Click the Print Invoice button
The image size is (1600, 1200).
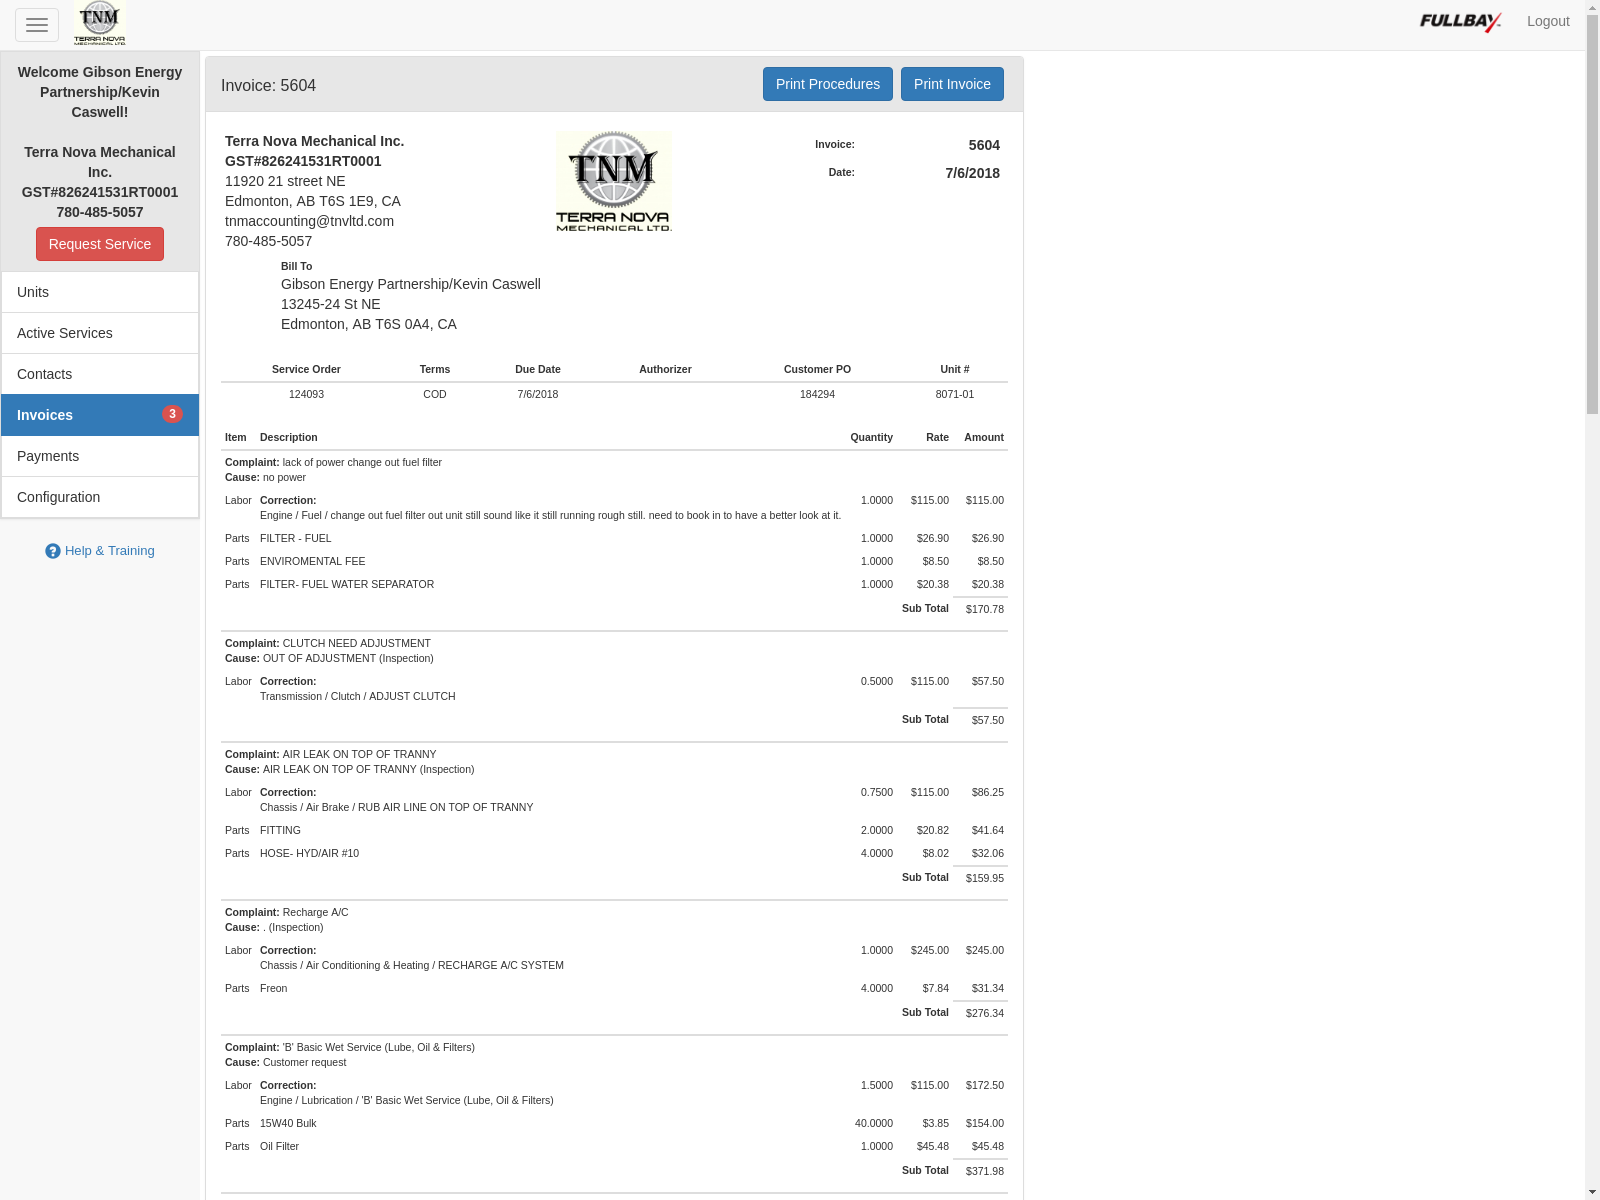[x=951, y=84]
